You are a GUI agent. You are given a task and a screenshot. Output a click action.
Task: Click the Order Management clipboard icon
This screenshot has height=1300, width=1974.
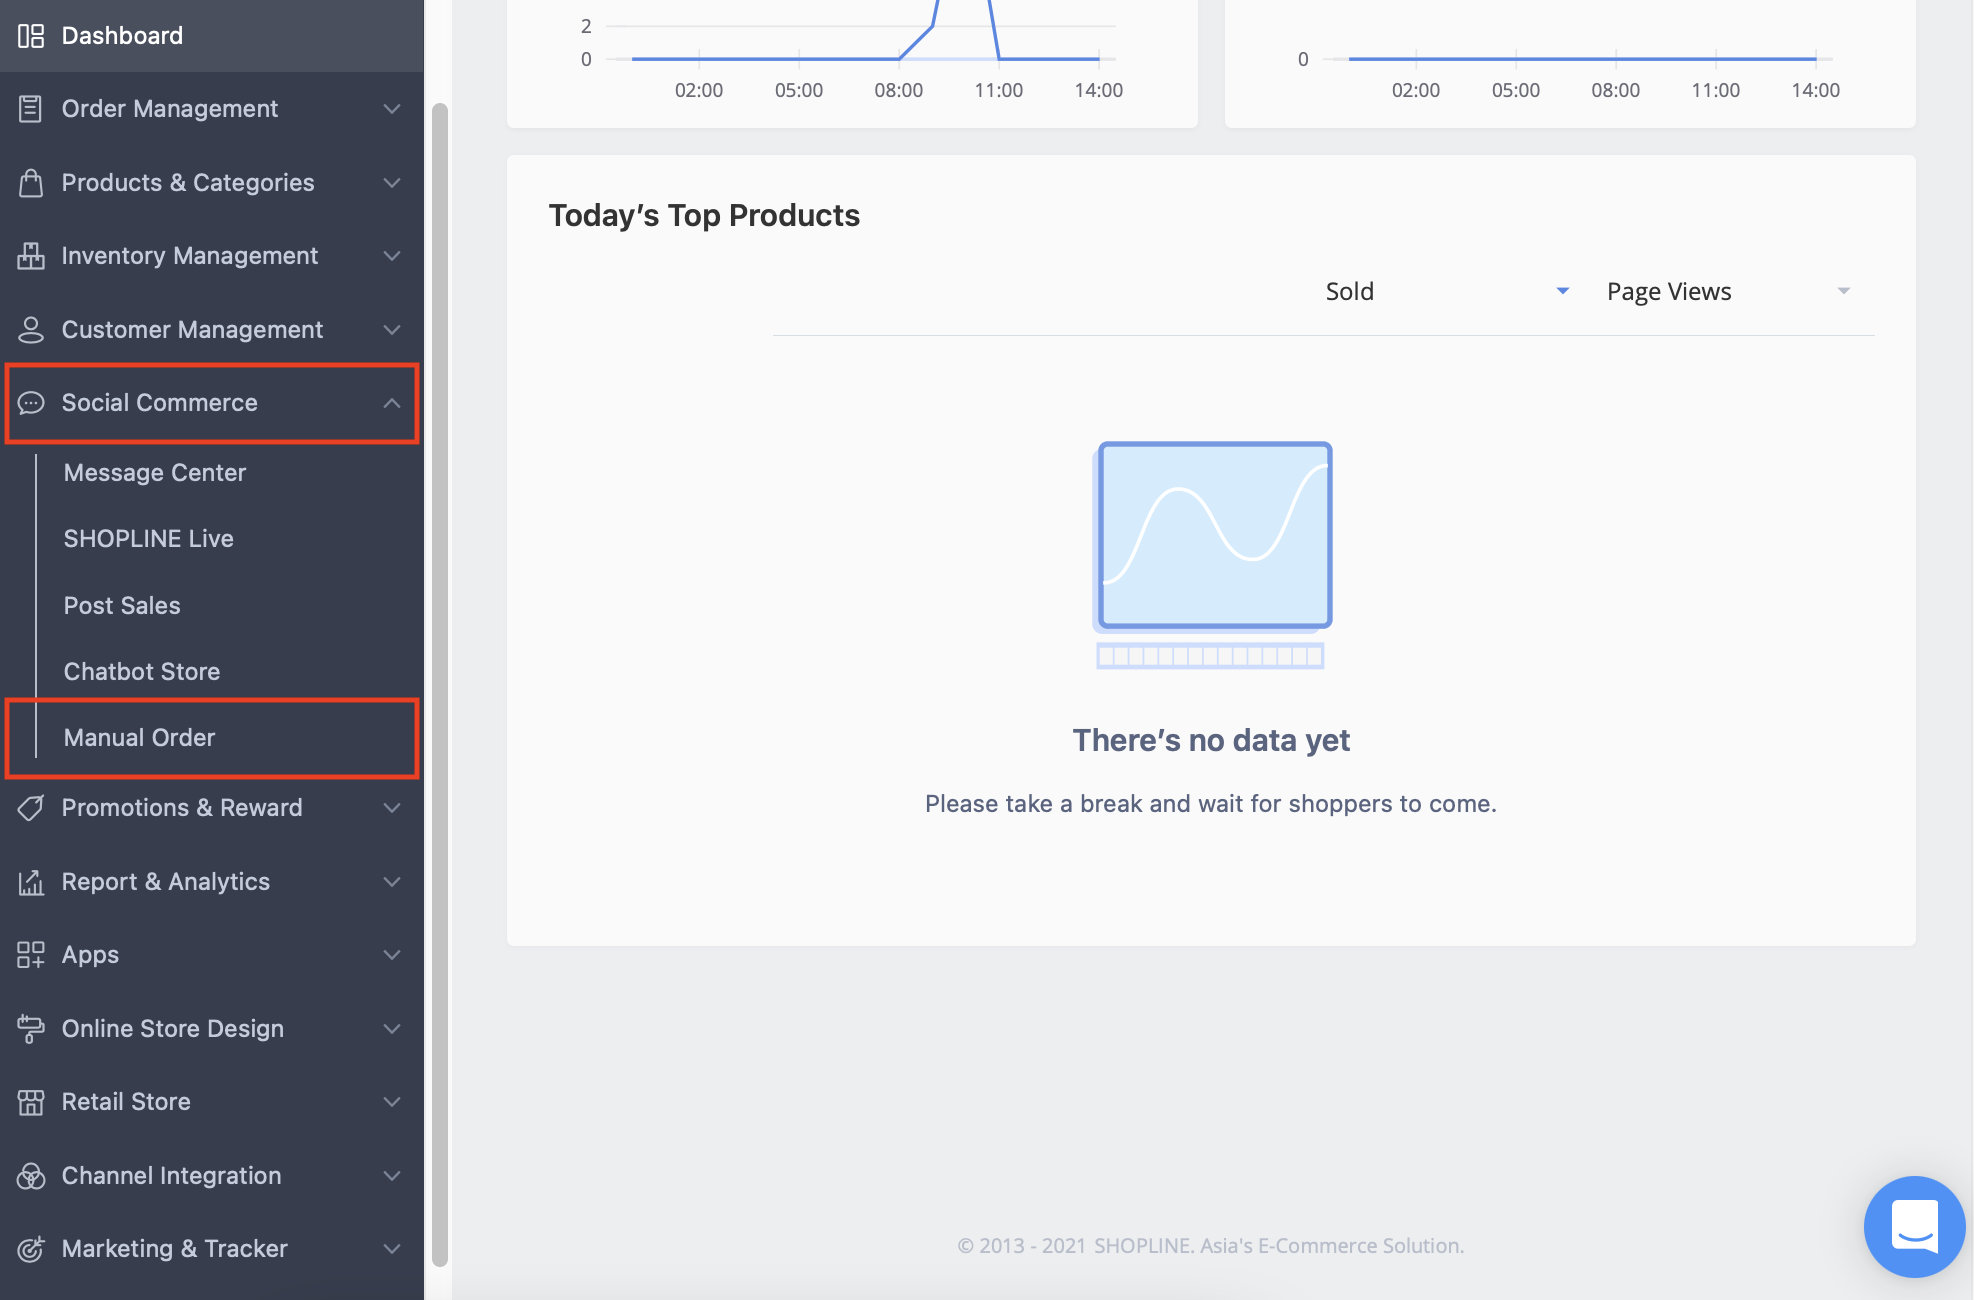(31, 109)
